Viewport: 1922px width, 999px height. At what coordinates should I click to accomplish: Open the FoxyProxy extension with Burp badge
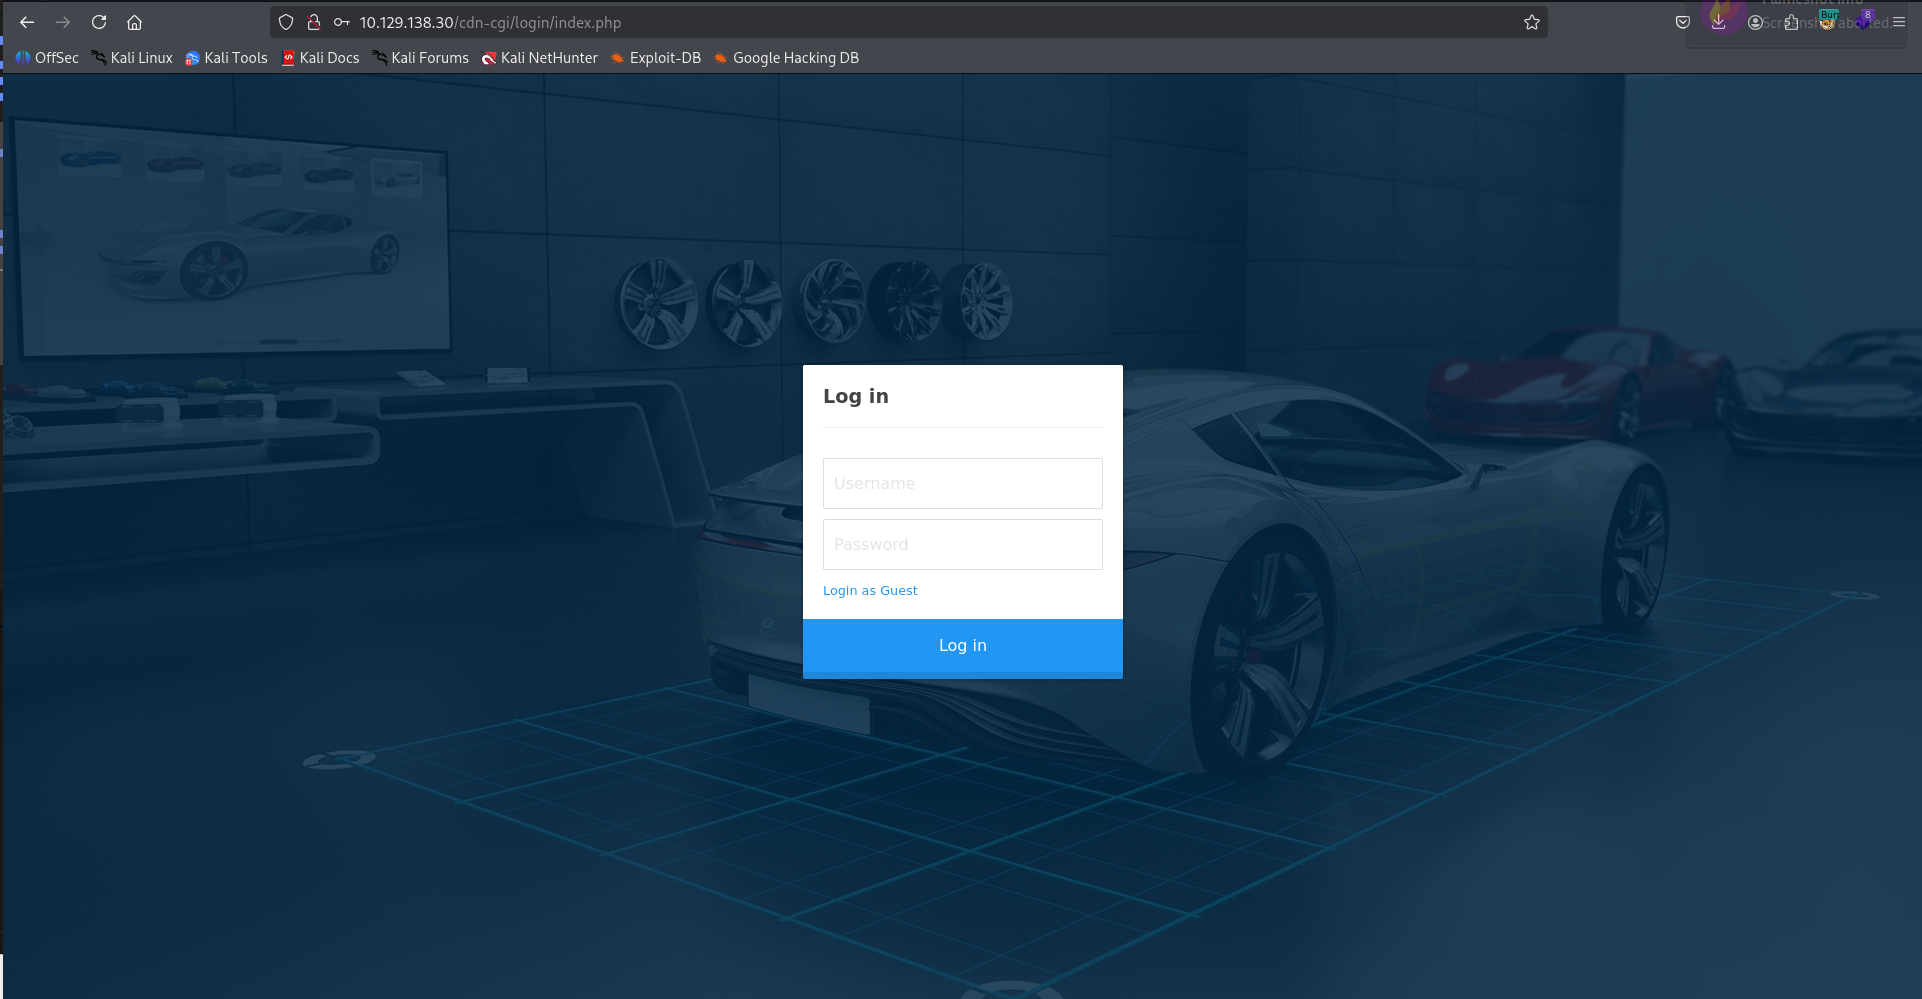(x=1828, y=22)
